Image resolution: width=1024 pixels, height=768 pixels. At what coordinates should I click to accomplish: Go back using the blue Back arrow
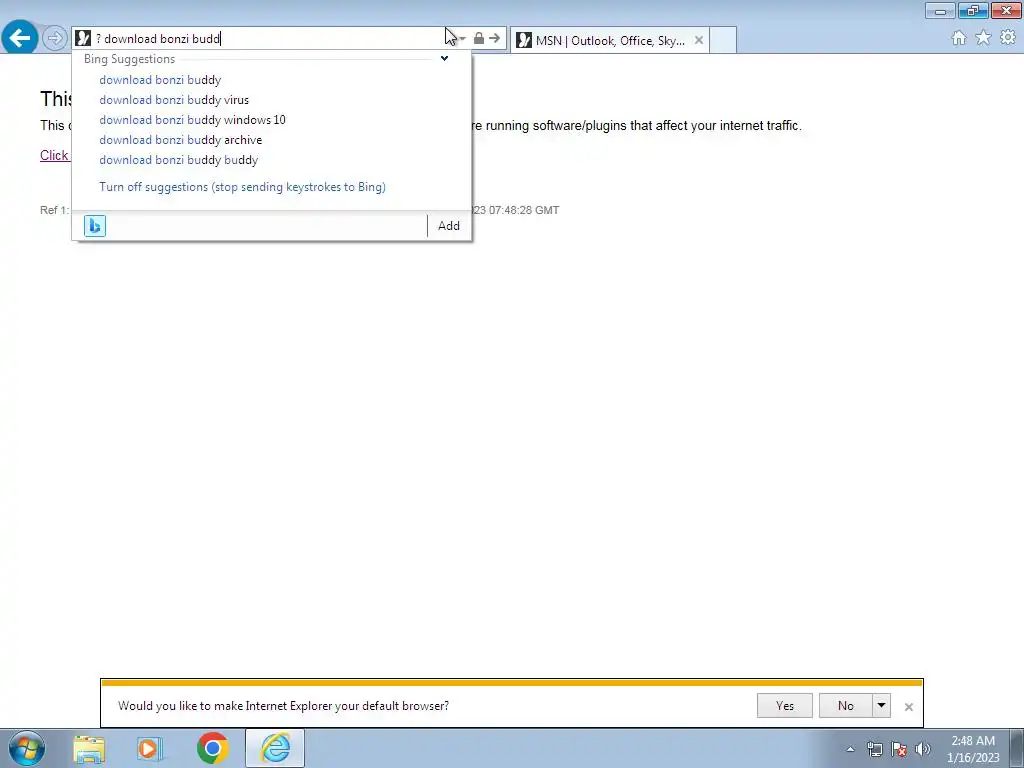pos(20,37)
